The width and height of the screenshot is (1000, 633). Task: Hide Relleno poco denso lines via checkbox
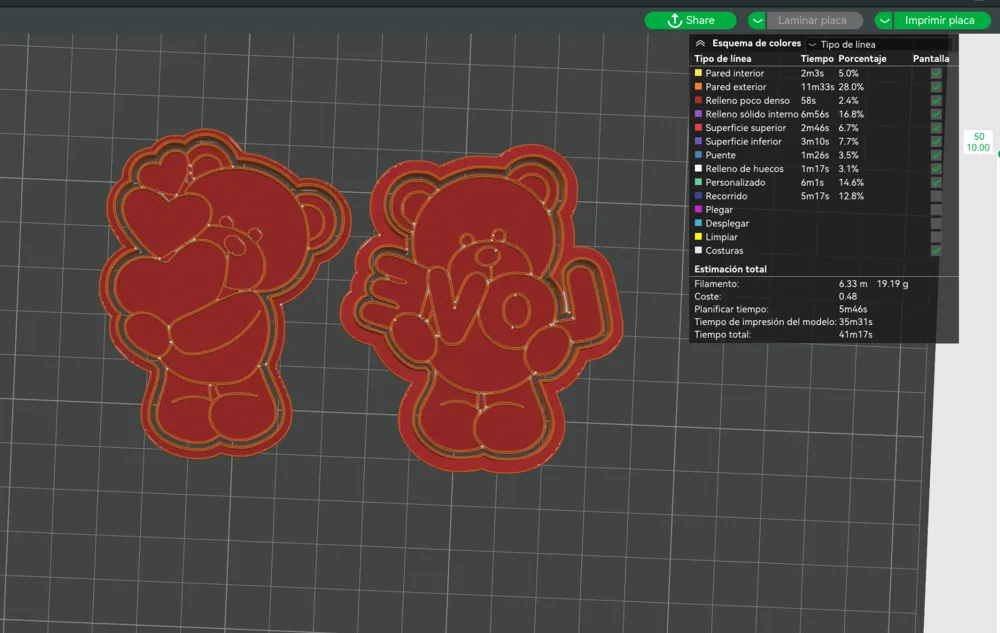pos(936,101)
